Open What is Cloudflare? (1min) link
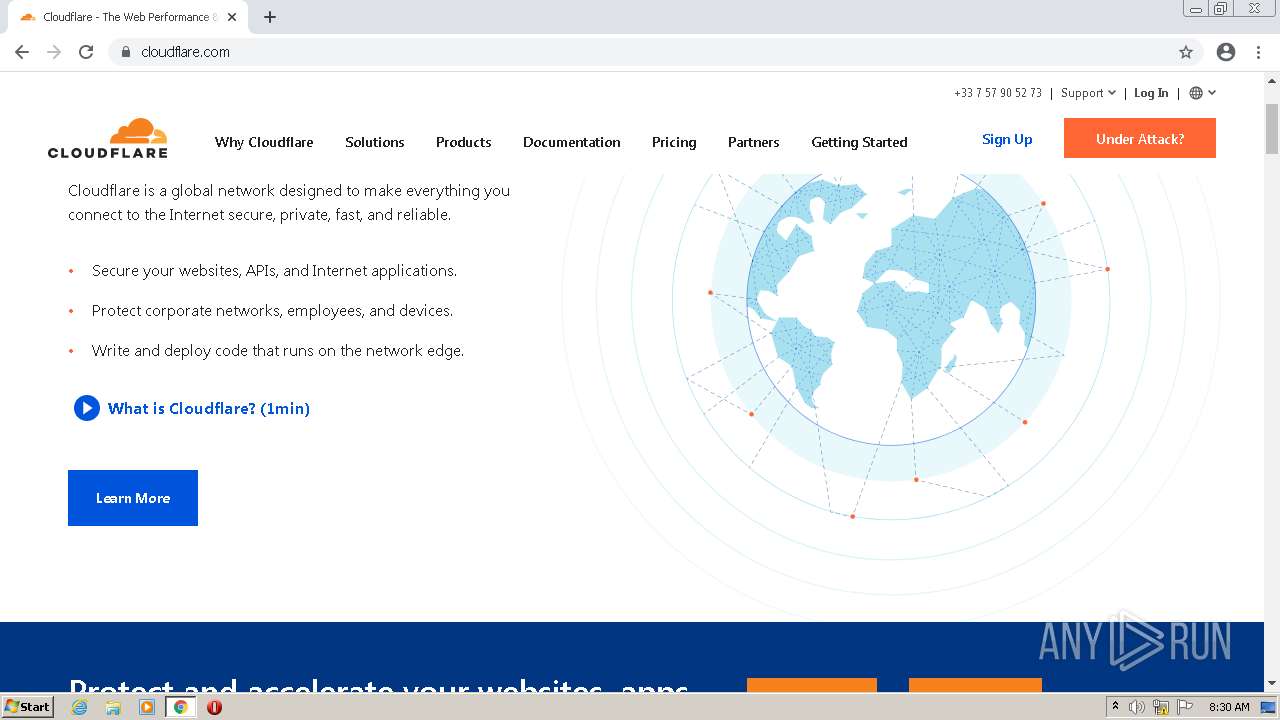Viewport: 1280px width, 720px height. click(209, 408)
